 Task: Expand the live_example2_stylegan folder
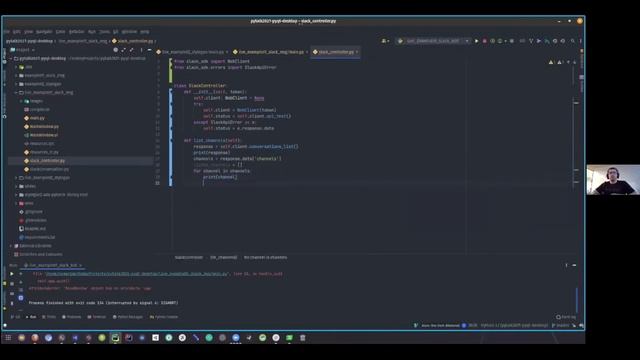click(x=17, y=84)
